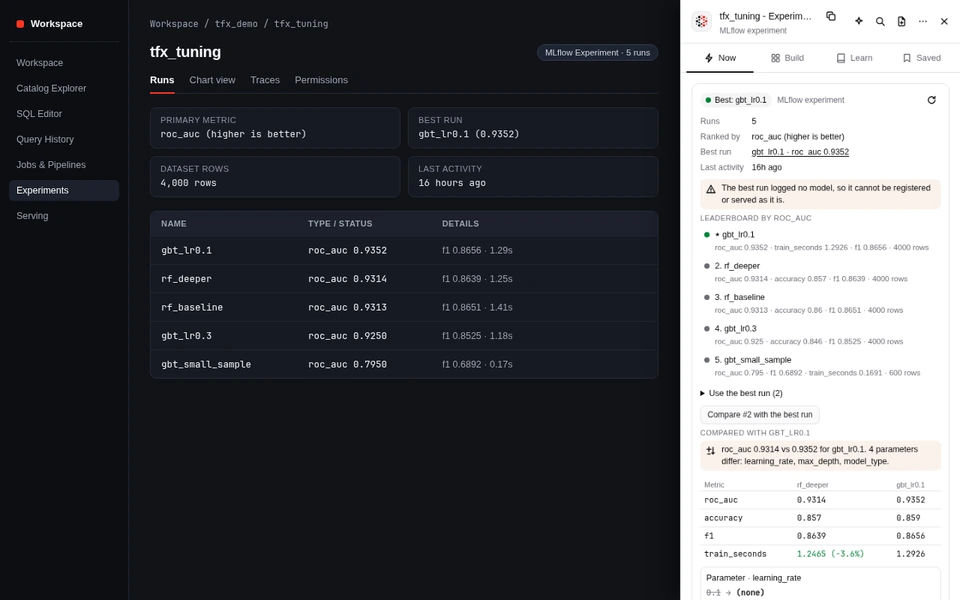Switch to the Now tab
Viewport: 960px width, 600px height.
[x=720, y=58]
